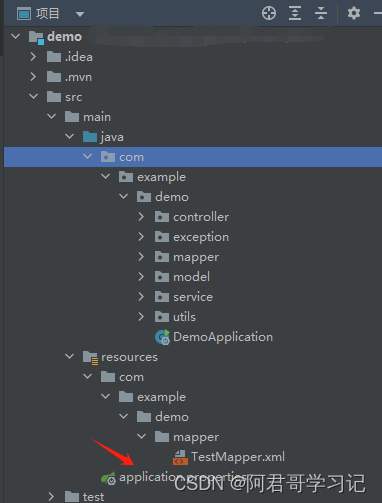The height and width of the screenshot is (503, 382).
Task: Collapse the src folder
Action: pyautogui.click(x=33, y=97)
